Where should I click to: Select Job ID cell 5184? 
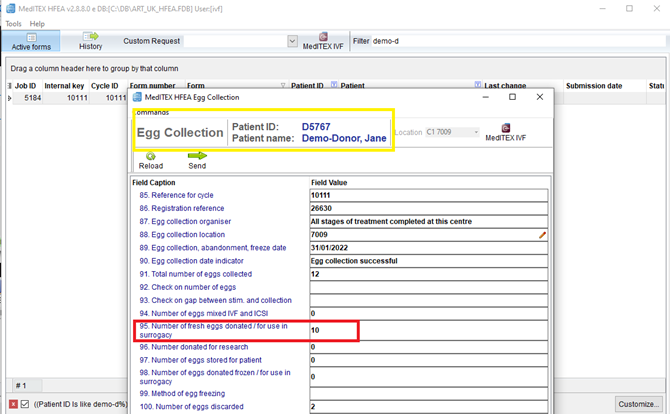coord(28,98)
